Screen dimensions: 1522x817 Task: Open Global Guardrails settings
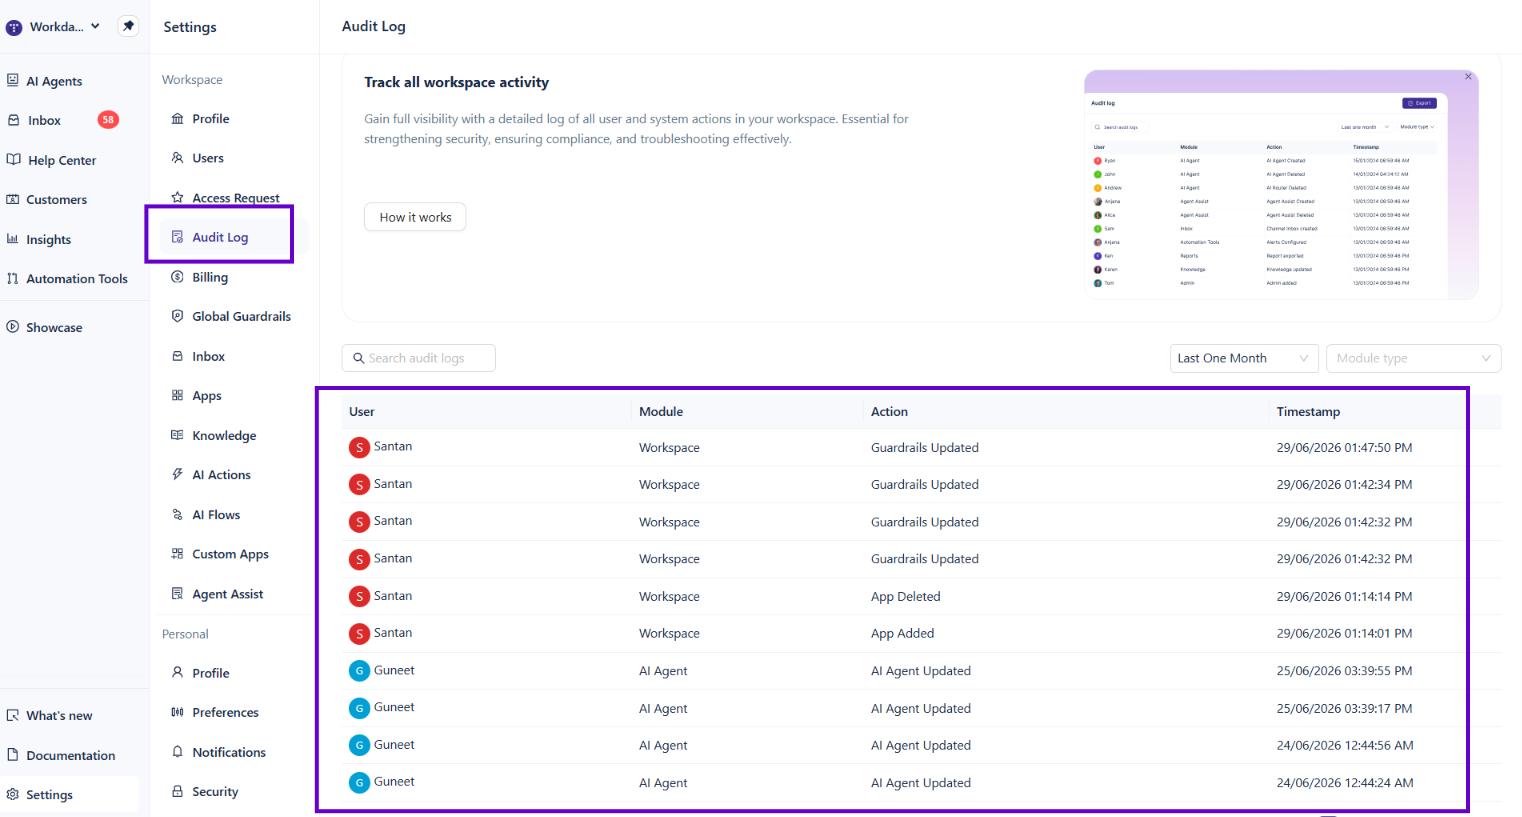(x=231, y=316)
